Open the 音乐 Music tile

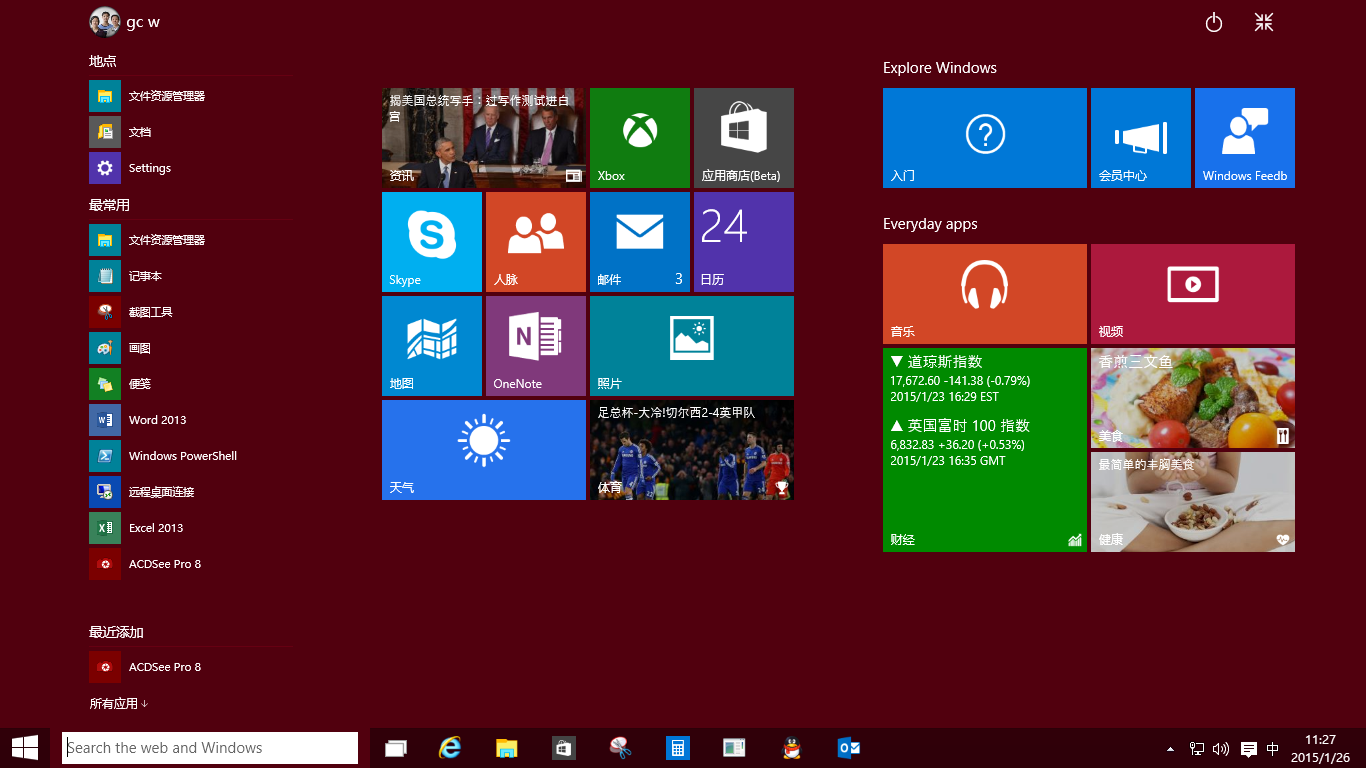tap(985, 294)
